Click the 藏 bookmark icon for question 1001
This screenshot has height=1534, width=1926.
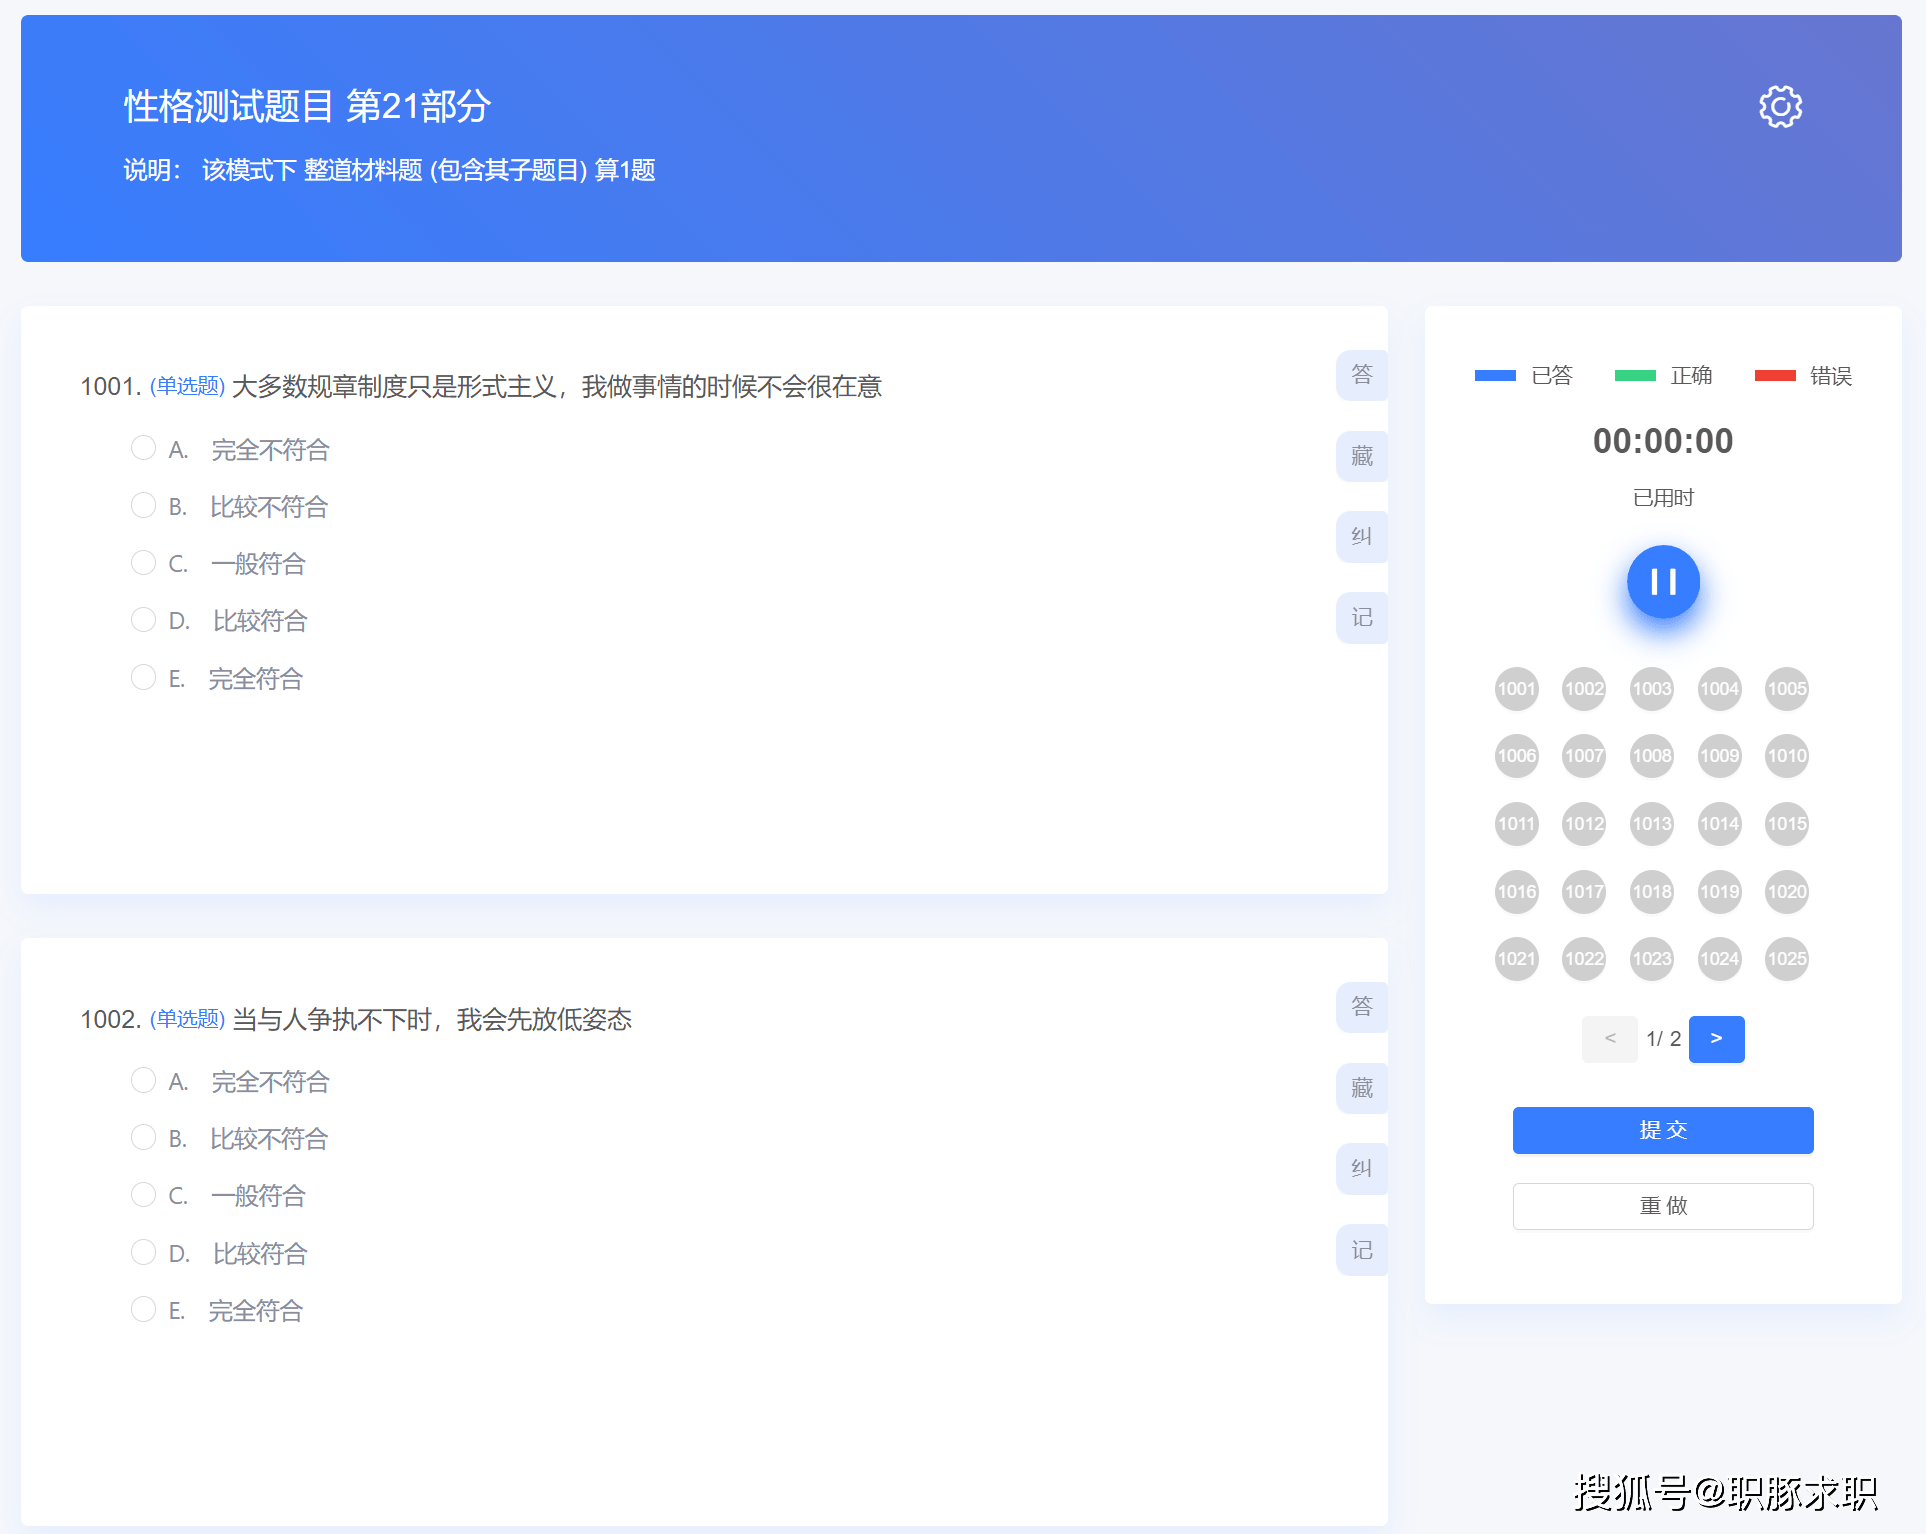1361,456
